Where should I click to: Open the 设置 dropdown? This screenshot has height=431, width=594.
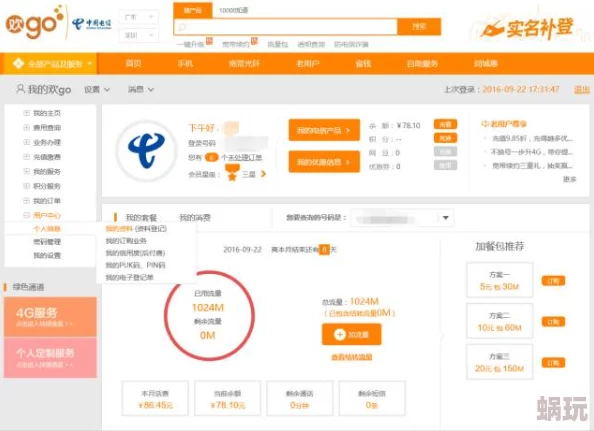point(97,90)
